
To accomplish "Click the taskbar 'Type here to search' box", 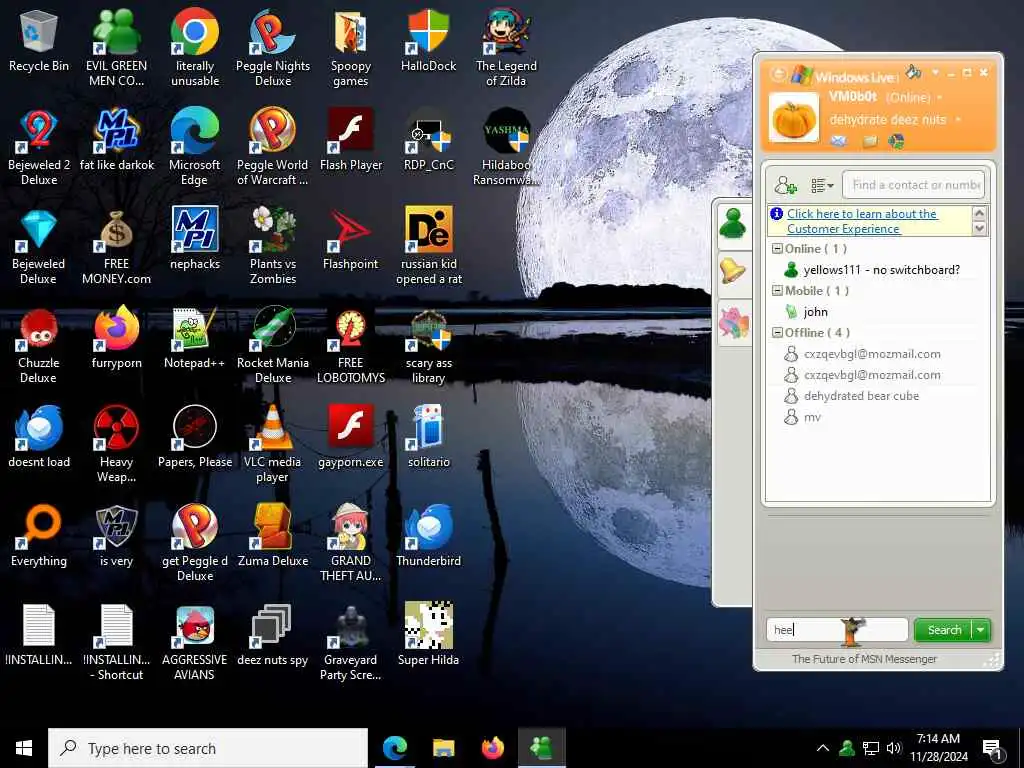I will (208, 748).
